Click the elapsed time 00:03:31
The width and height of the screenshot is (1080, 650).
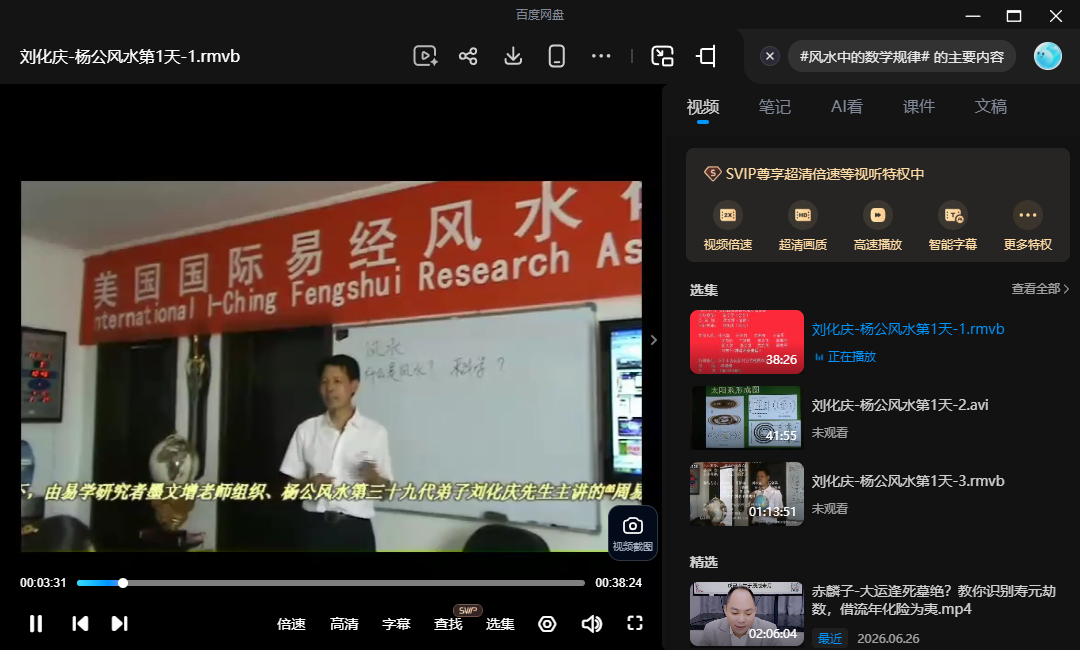pyautogui.click(x=43, y=583)
